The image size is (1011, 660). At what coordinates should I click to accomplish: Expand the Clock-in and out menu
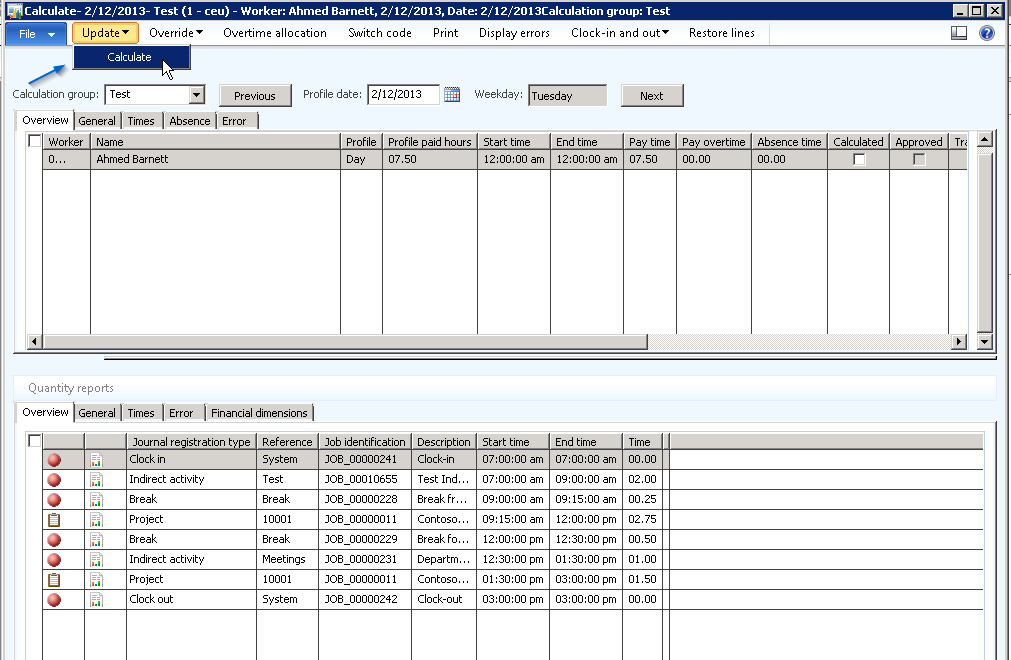619,33
